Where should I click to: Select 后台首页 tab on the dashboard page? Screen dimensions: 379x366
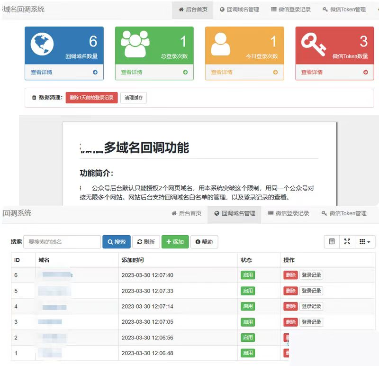(193, 10)
